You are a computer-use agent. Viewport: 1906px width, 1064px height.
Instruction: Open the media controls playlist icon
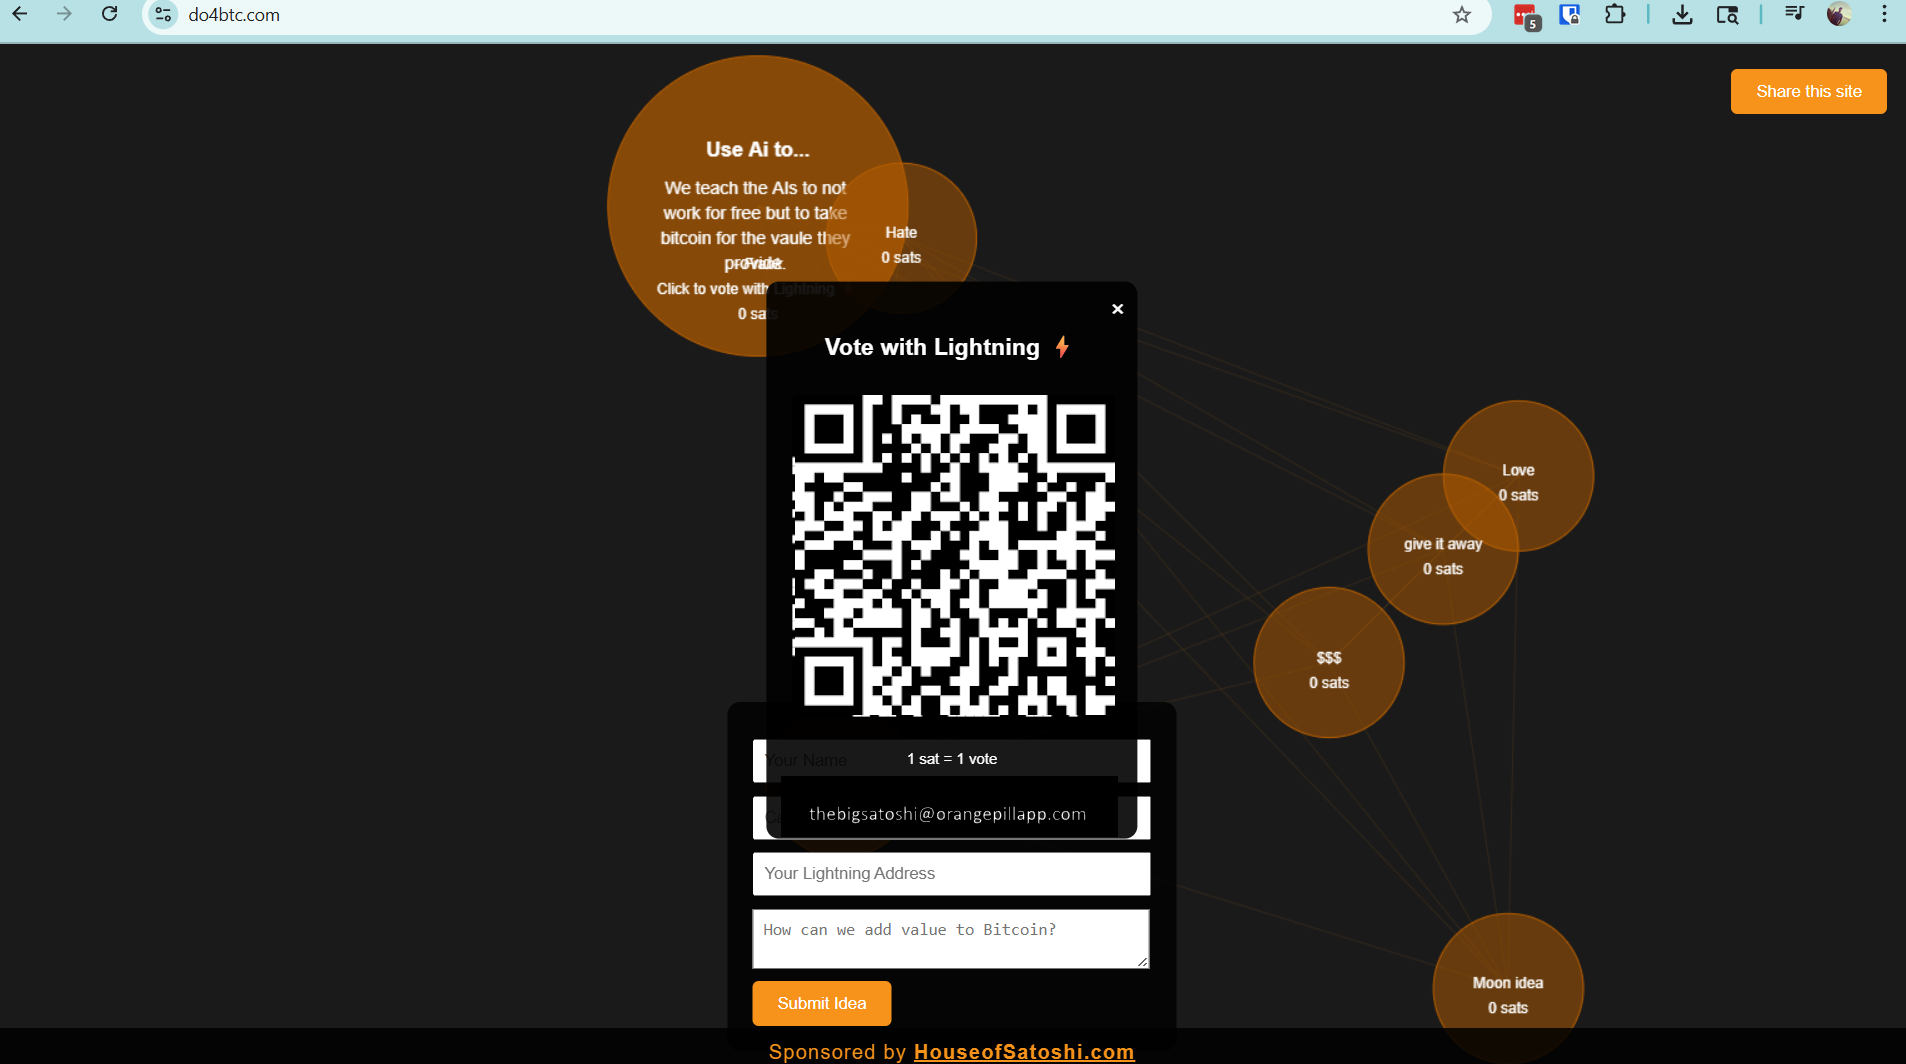coord(1794,15)
